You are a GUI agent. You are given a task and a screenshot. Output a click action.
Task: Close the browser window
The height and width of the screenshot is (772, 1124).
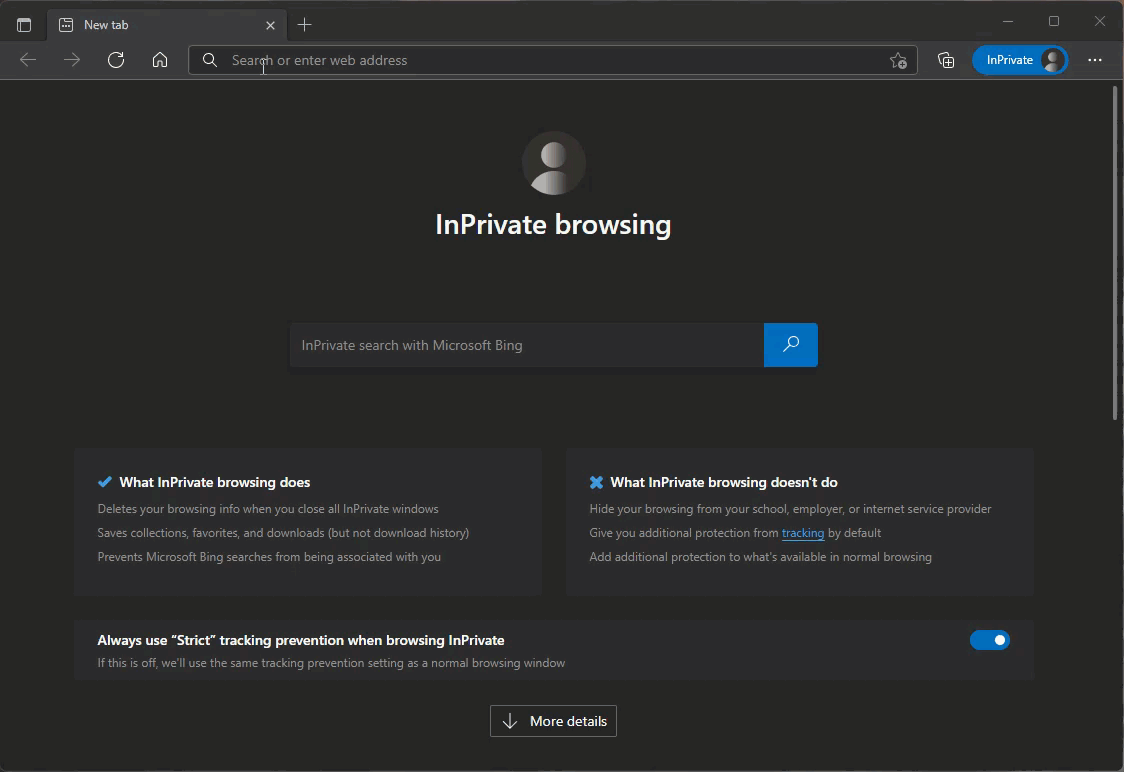point(1100,22)
